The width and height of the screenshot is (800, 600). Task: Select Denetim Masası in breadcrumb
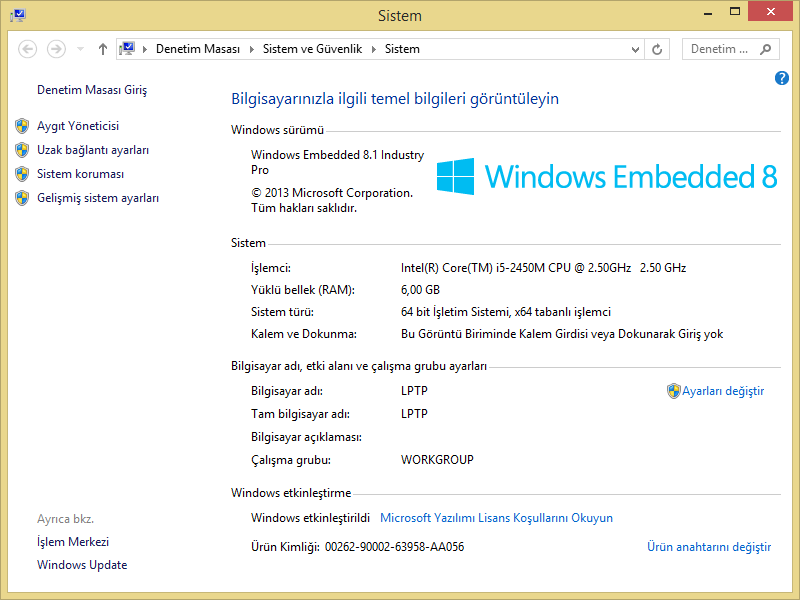point(197,49)
